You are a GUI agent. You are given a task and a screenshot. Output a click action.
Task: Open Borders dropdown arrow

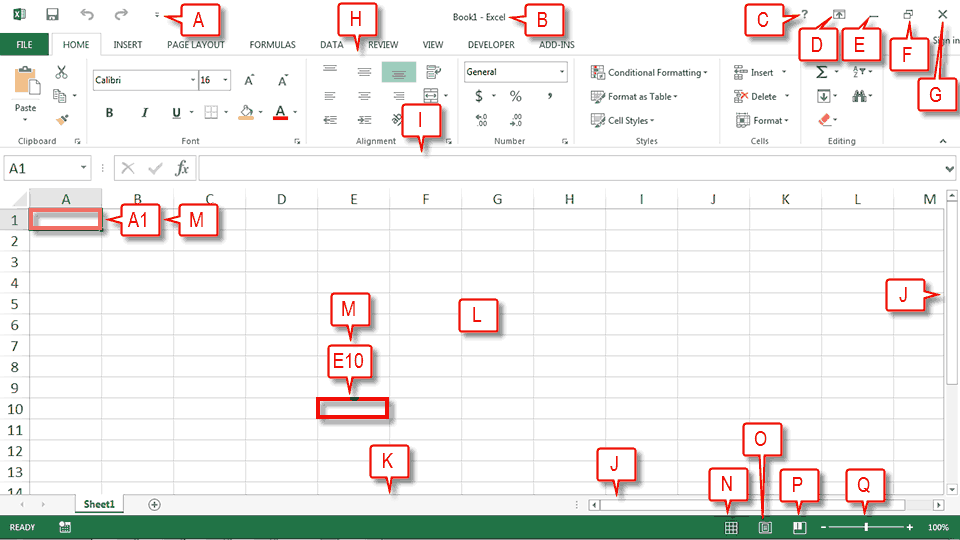pos(226,113)
